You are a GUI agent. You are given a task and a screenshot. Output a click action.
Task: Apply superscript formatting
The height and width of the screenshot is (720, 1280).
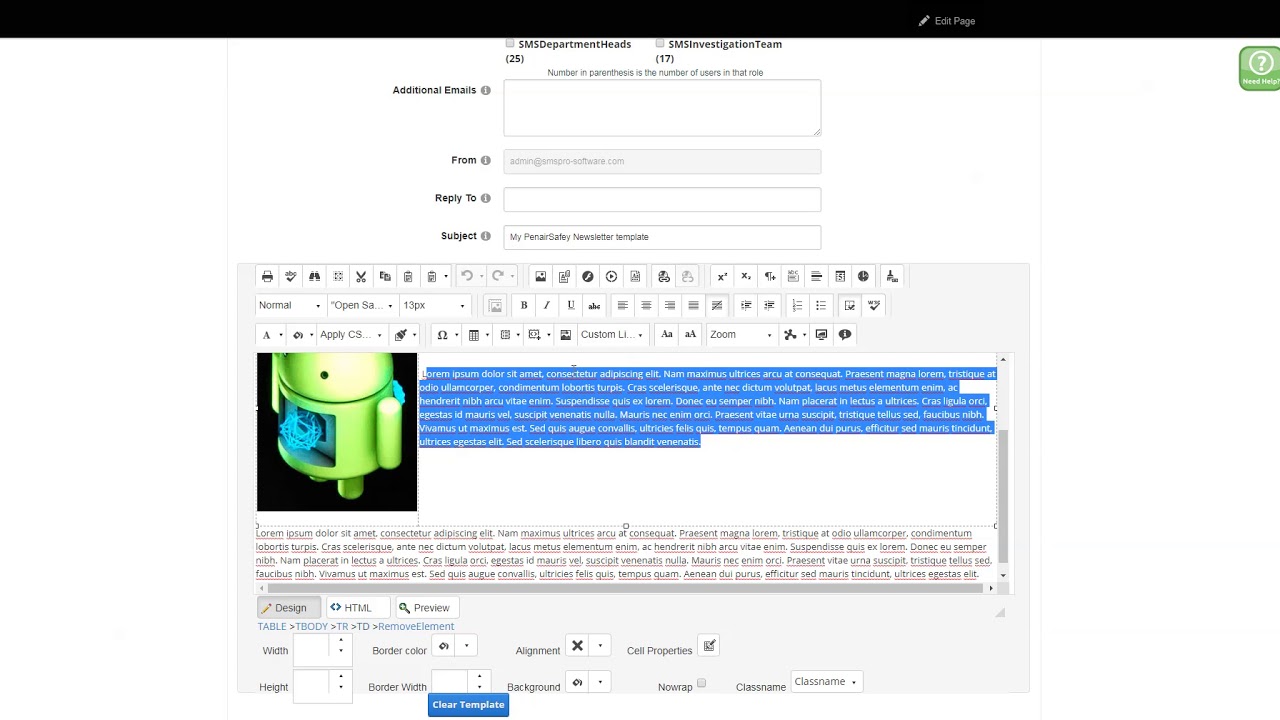click(x=722, y=276)
